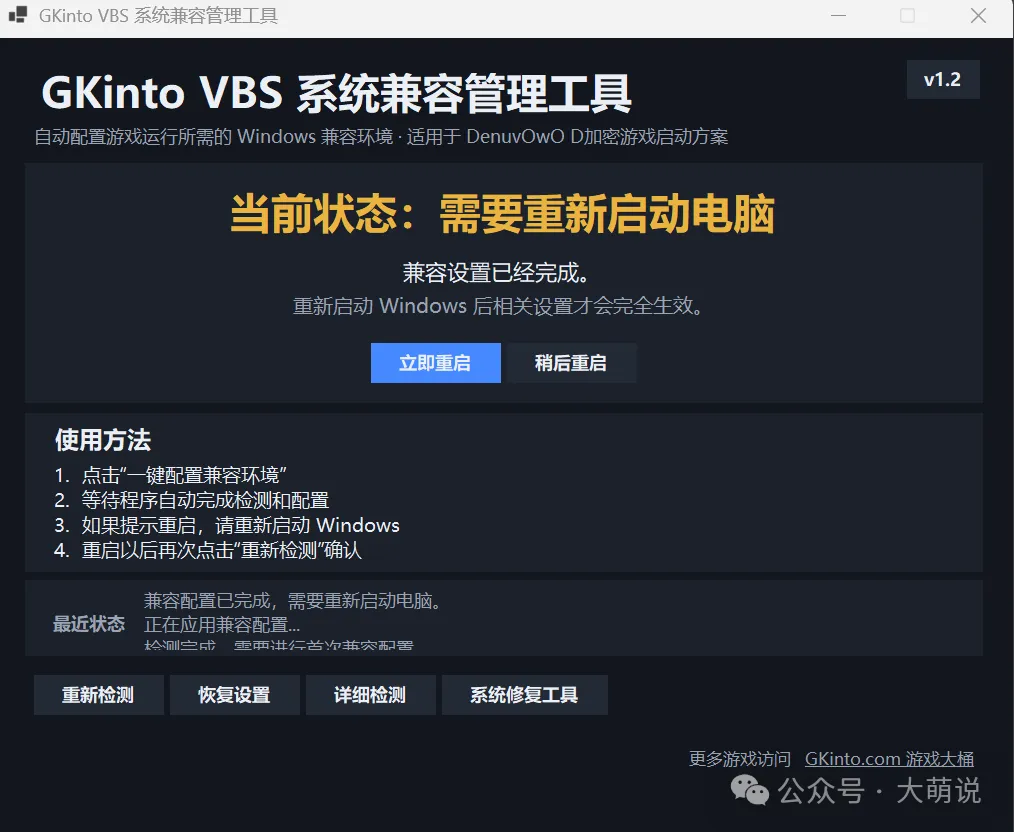The height and width of the screenshot is (832, 1014).
Task: Click step 2 等待程序自动完成检测和配置
Action: (x=191, y=500)
